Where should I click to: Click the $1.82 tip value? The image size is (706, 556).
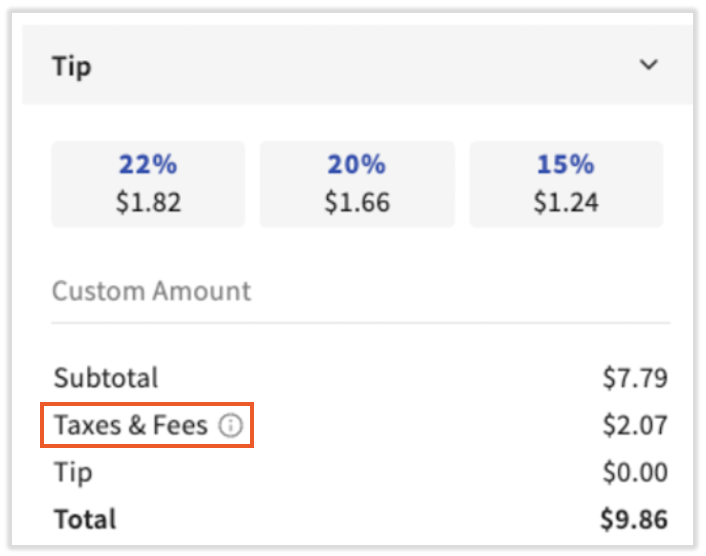coord(149,203)
